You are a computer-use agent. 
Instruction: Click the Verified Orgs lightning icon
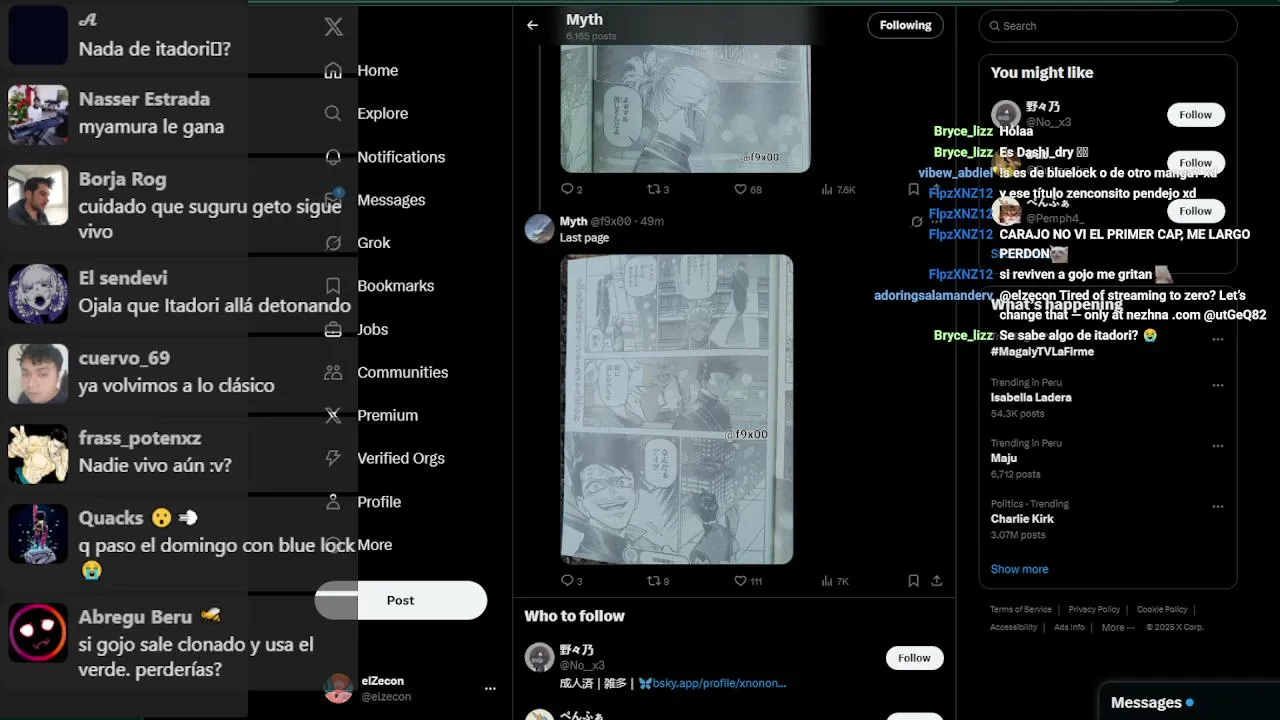334,458
